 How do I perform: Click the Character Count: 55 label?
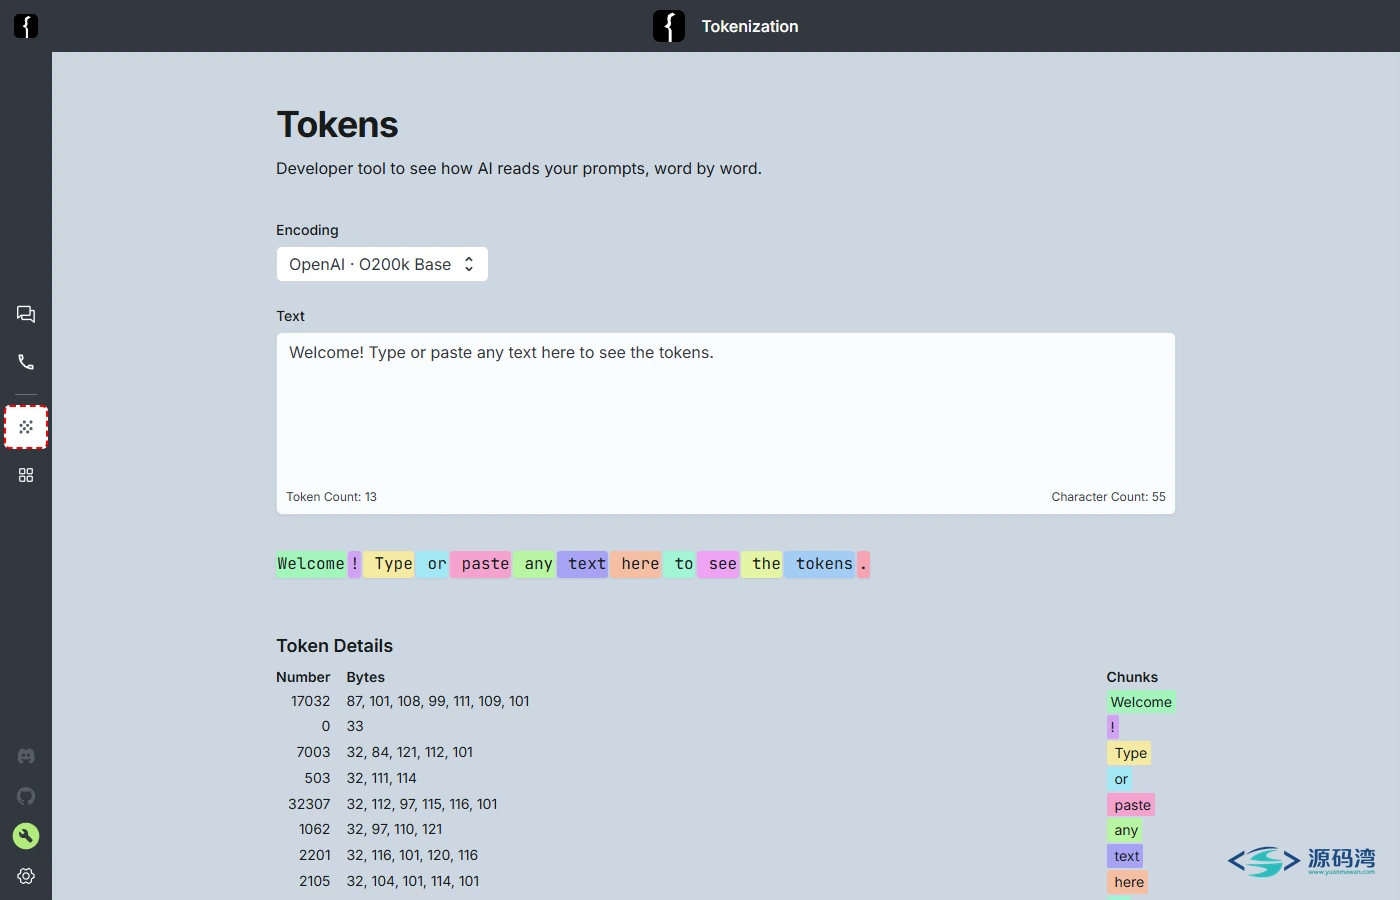point(1108,497)
